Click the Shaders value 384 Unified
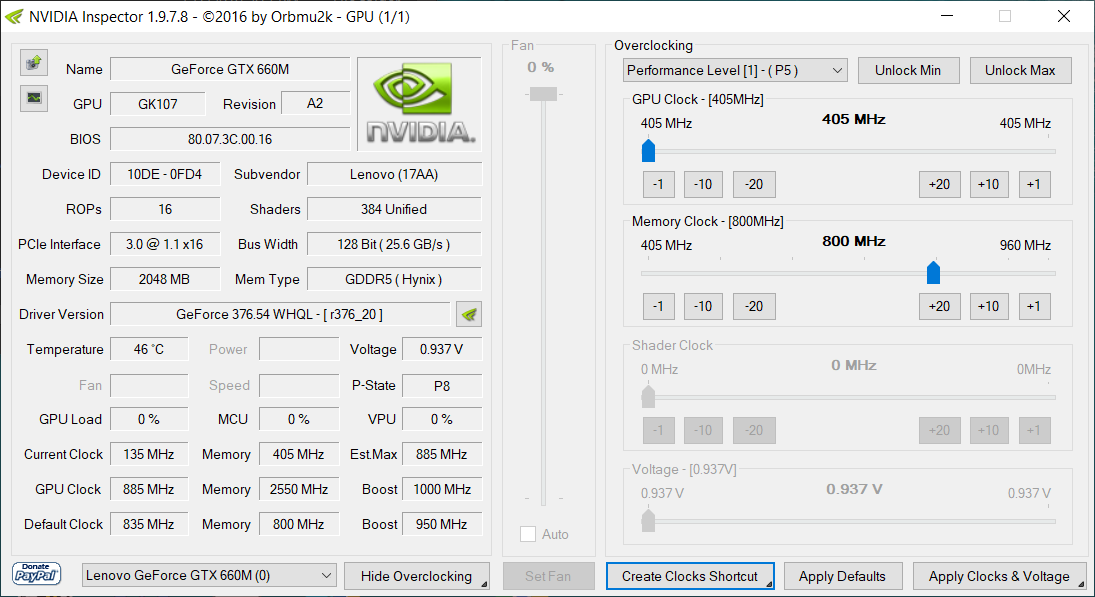1095x597 pixels. pos(395,209)
